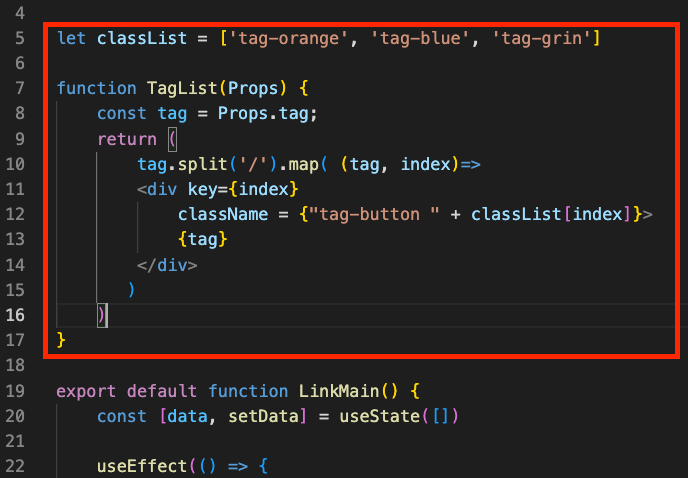Click the map method call on line 10
This screenshot has height=478, width=688.
tap(303, 164)
